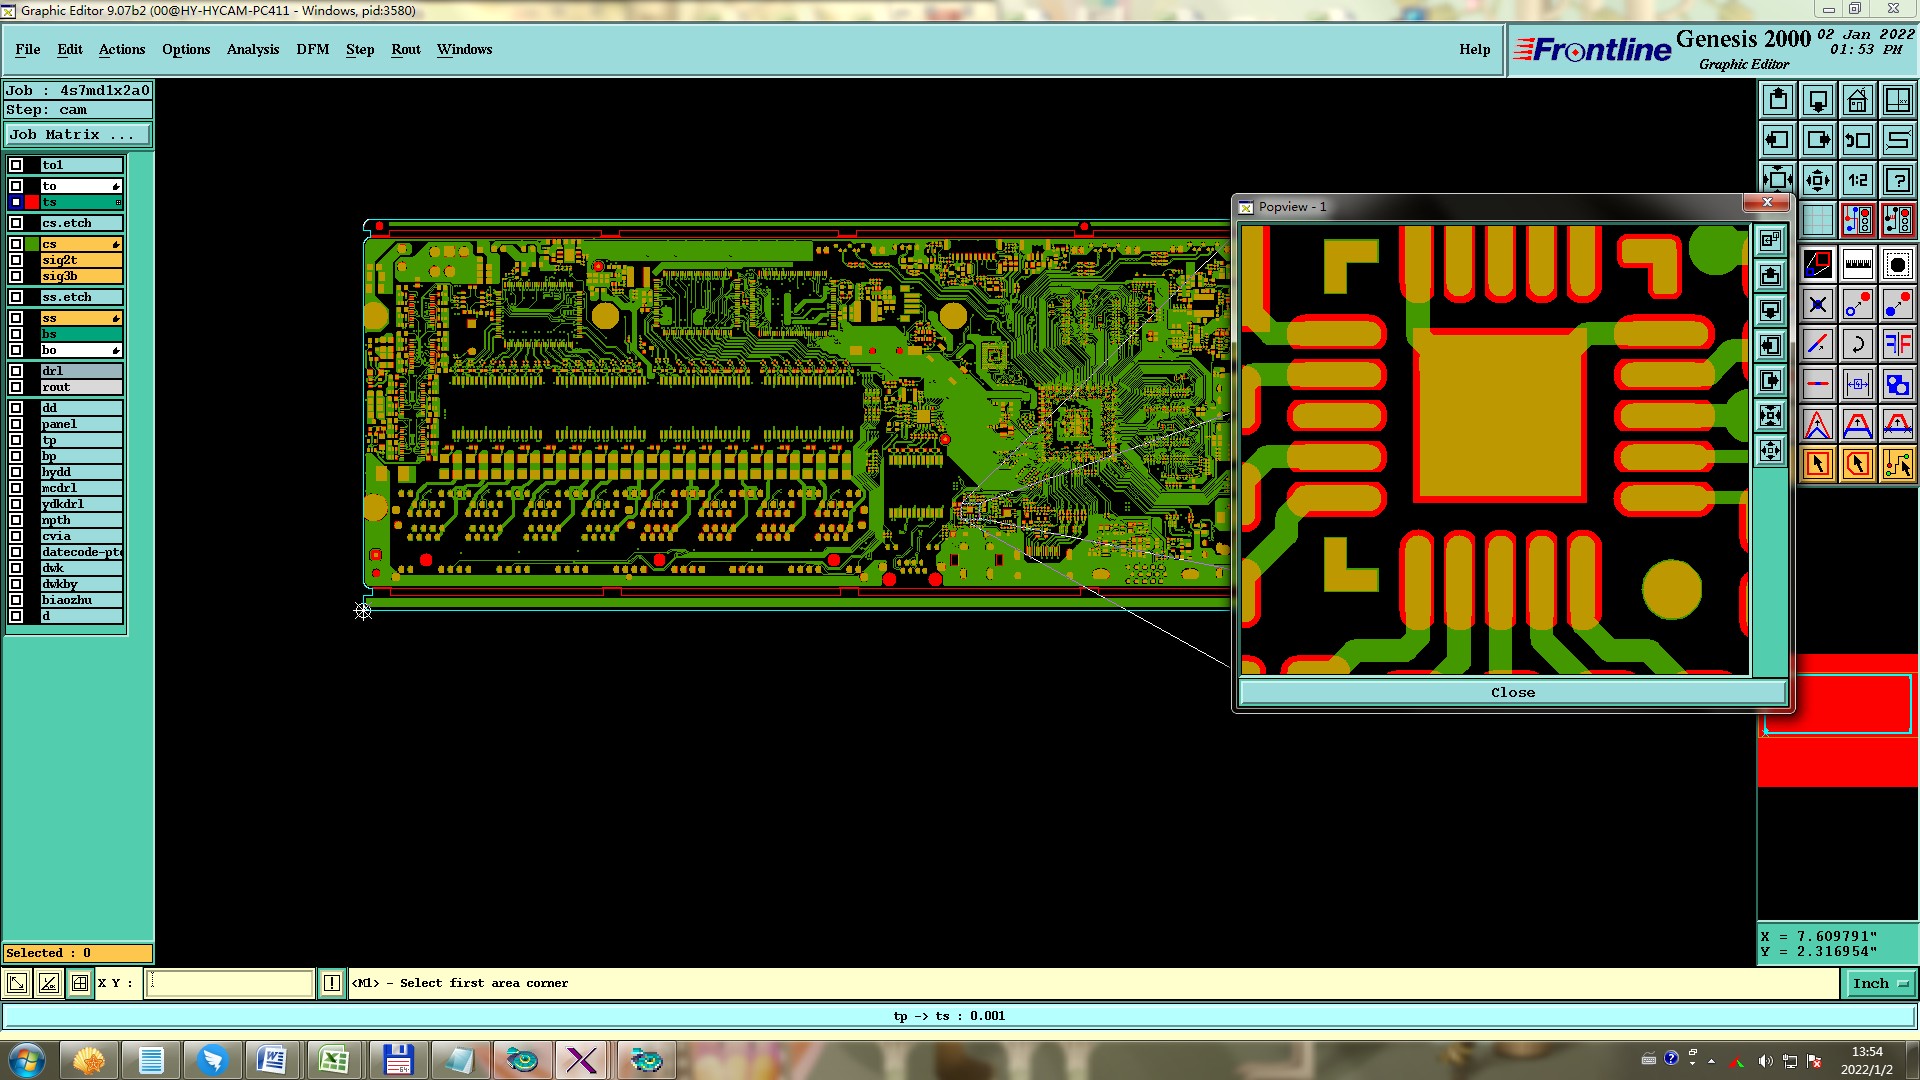Image resolution: width=1920 pixels, height=1080 pixels.
Task: Open the DFM menu
Action: (x=312, y=49)
